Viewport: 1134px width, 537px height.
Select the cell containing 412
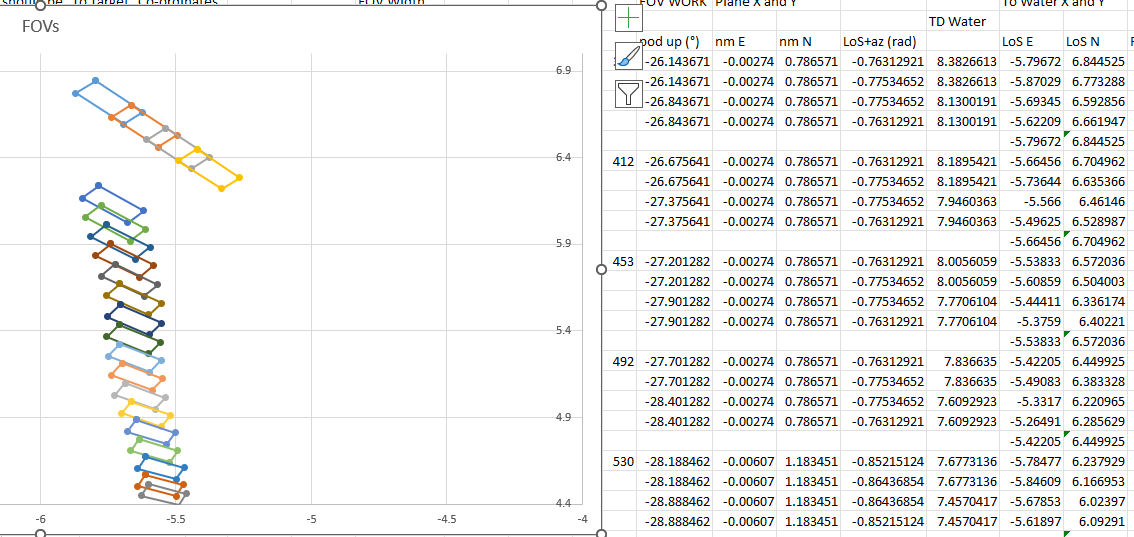point(623,161)
